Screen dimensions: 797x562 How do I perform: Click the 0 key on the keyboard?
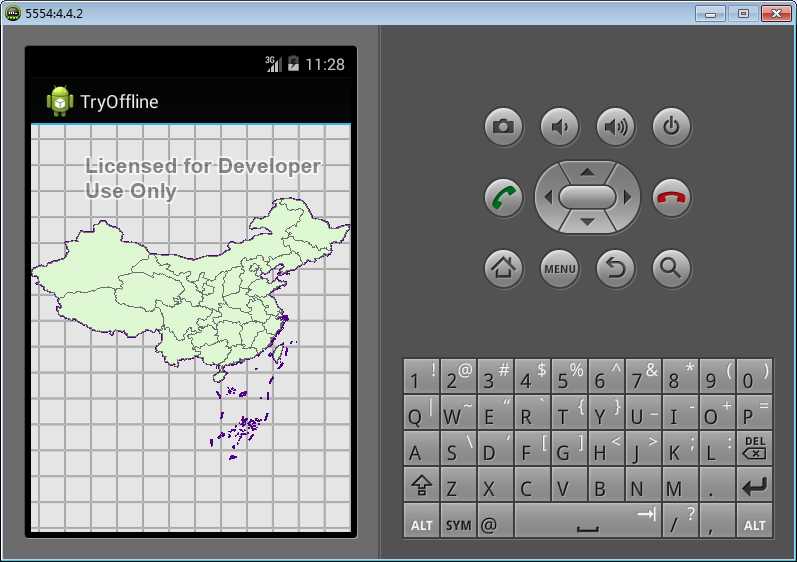click(x=754, y=377)
